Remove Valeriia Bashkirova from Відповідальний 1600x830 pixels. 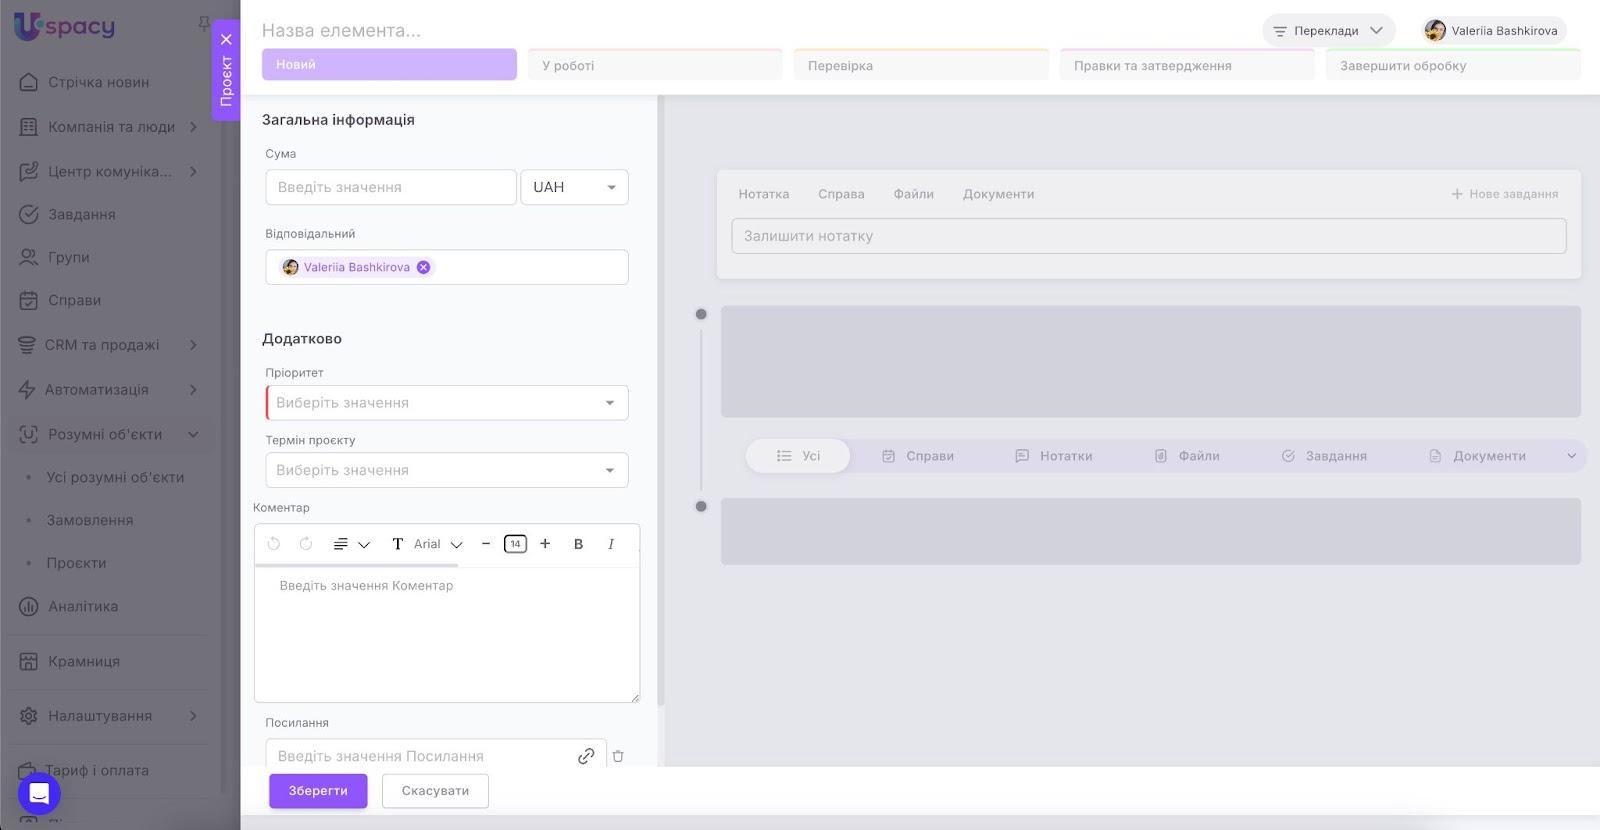click(x=424, y=267)
